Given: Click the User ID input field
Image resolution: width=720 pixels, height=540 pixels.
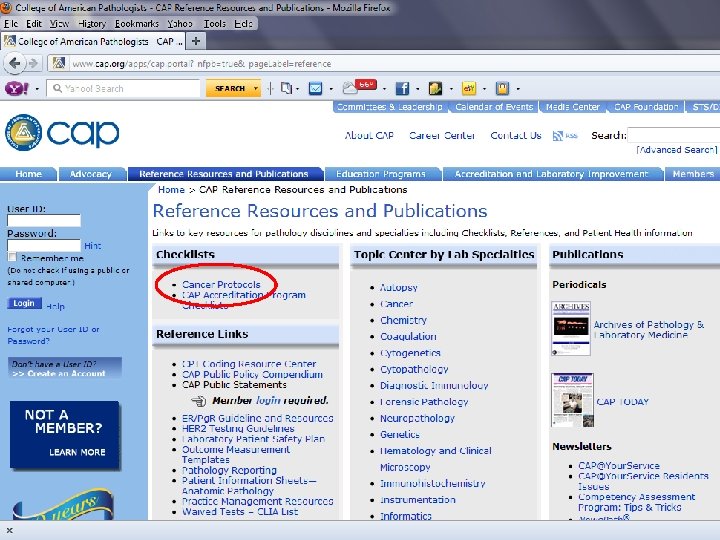Looking at the screenshot, I should pyautogui.click(x=44, y=220).
